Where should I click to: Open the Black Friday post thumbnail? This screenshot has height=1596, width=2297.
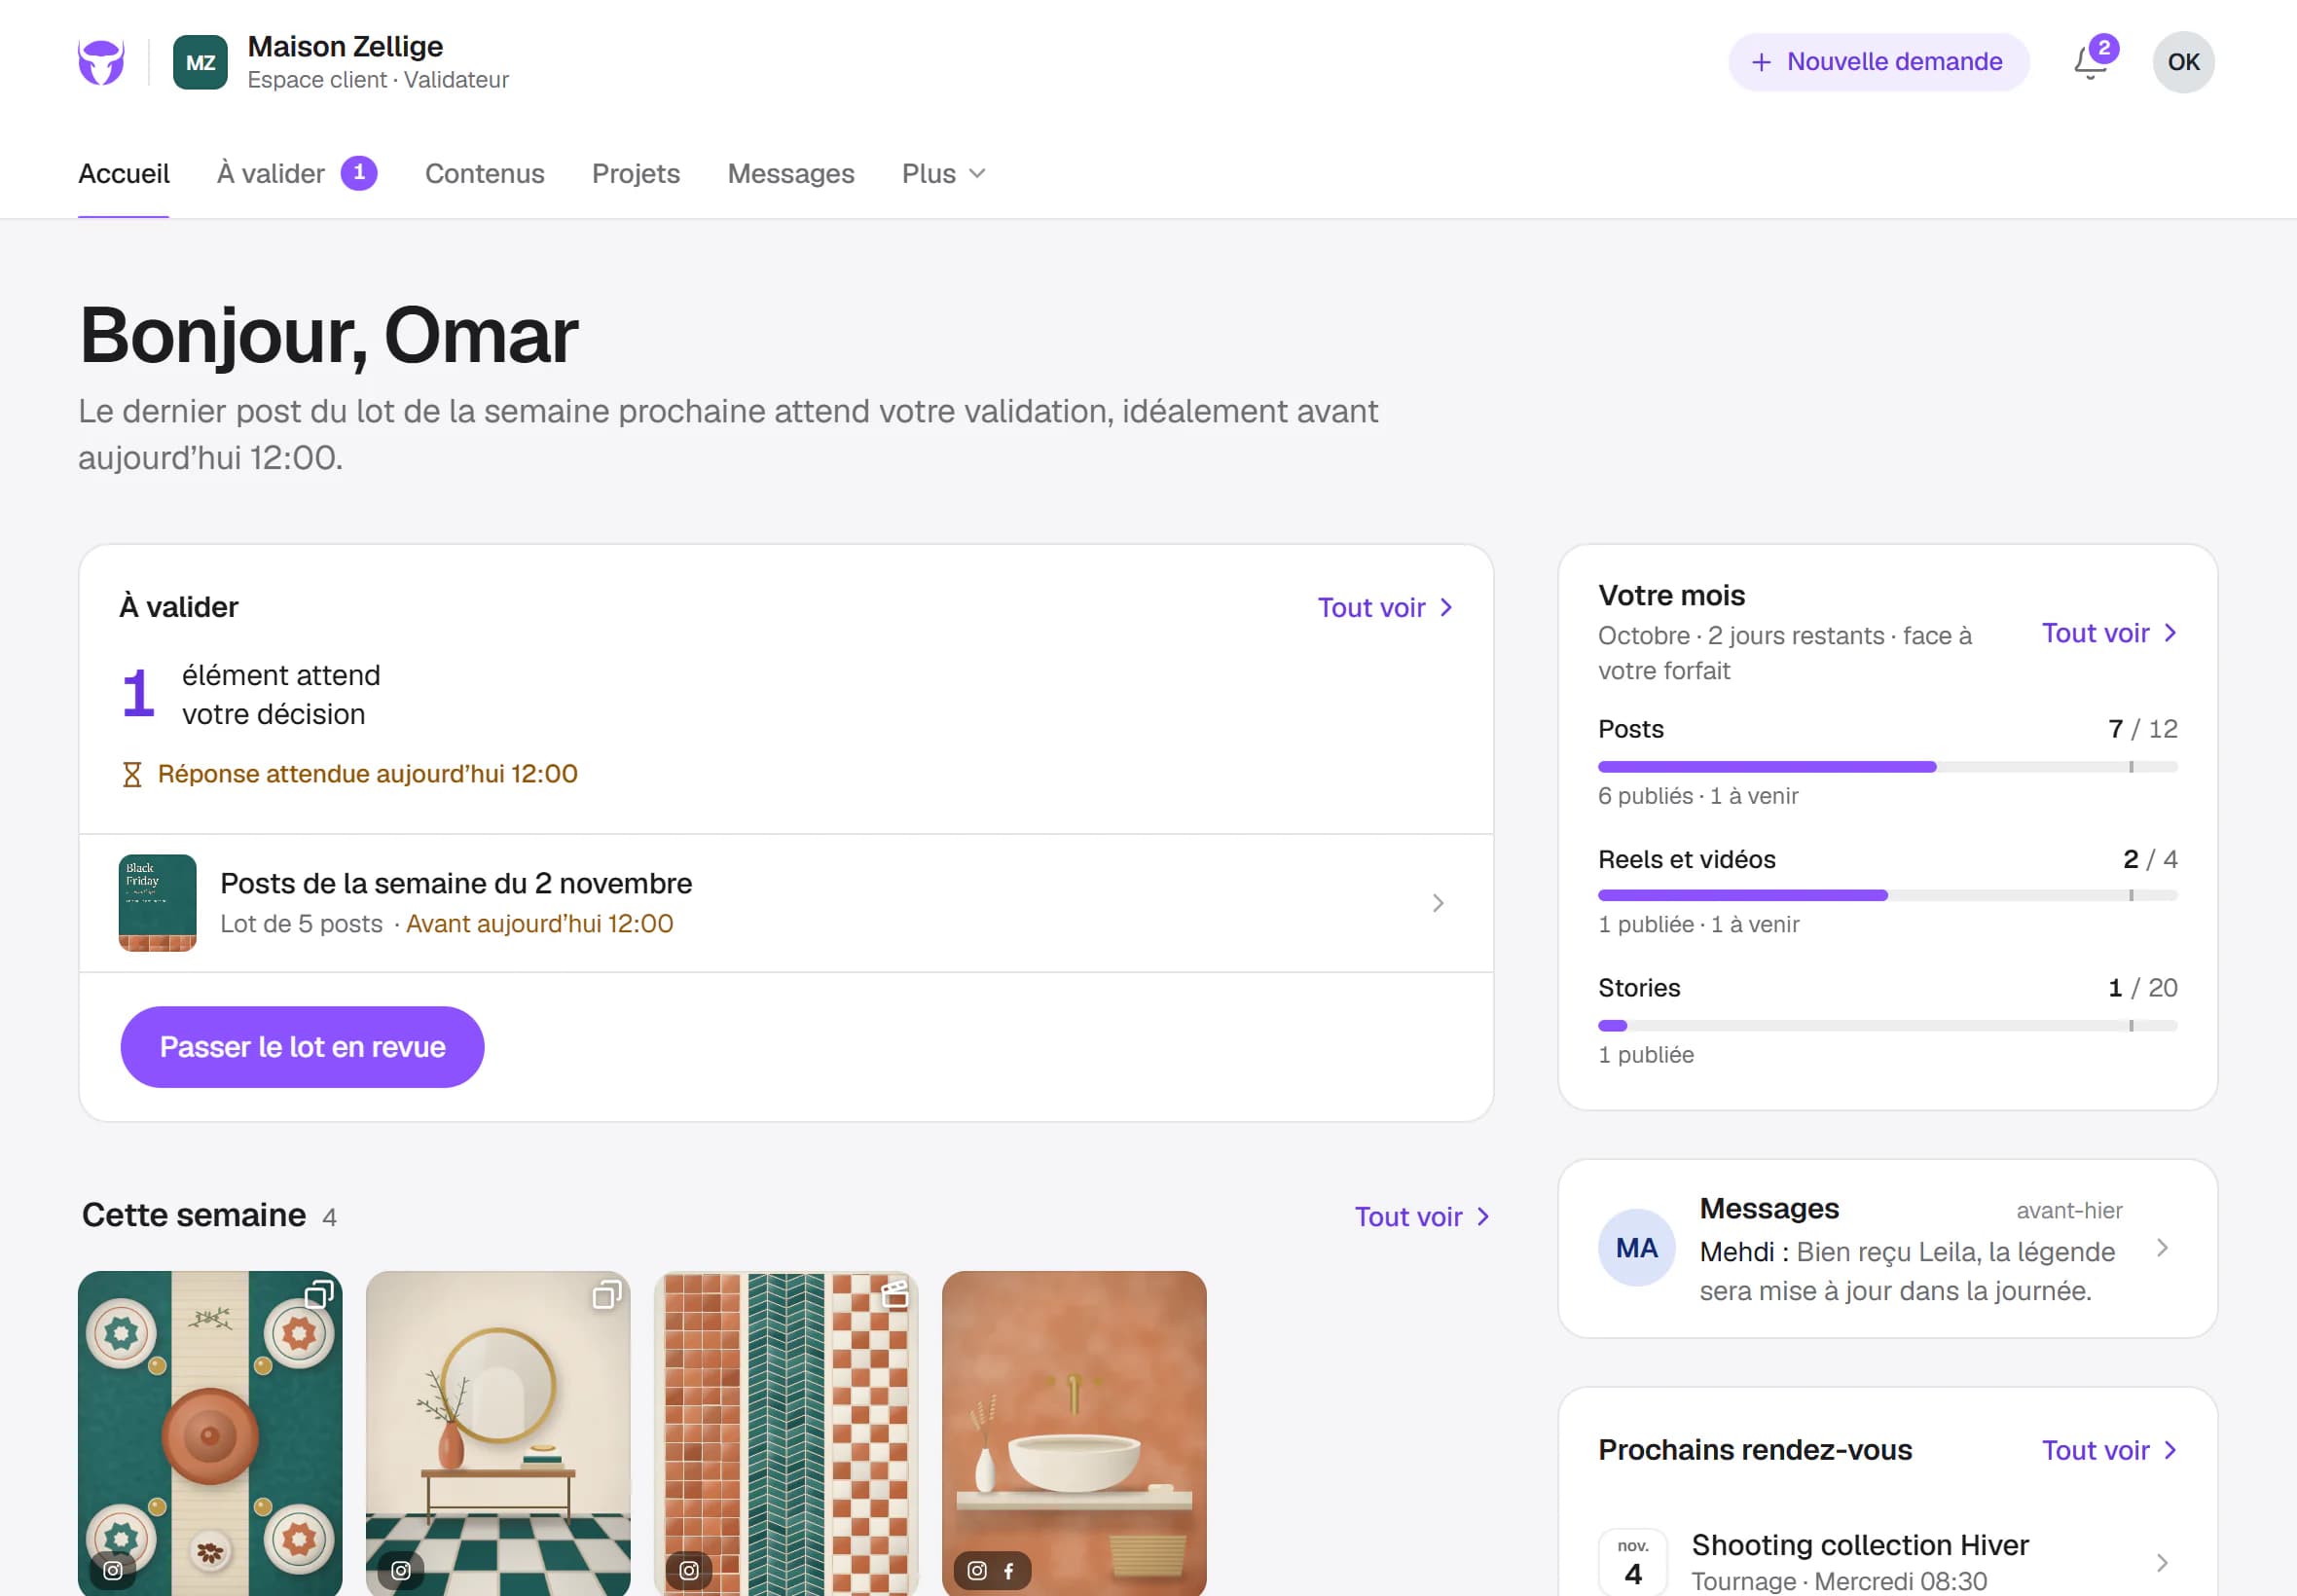[x=158, y=903]
